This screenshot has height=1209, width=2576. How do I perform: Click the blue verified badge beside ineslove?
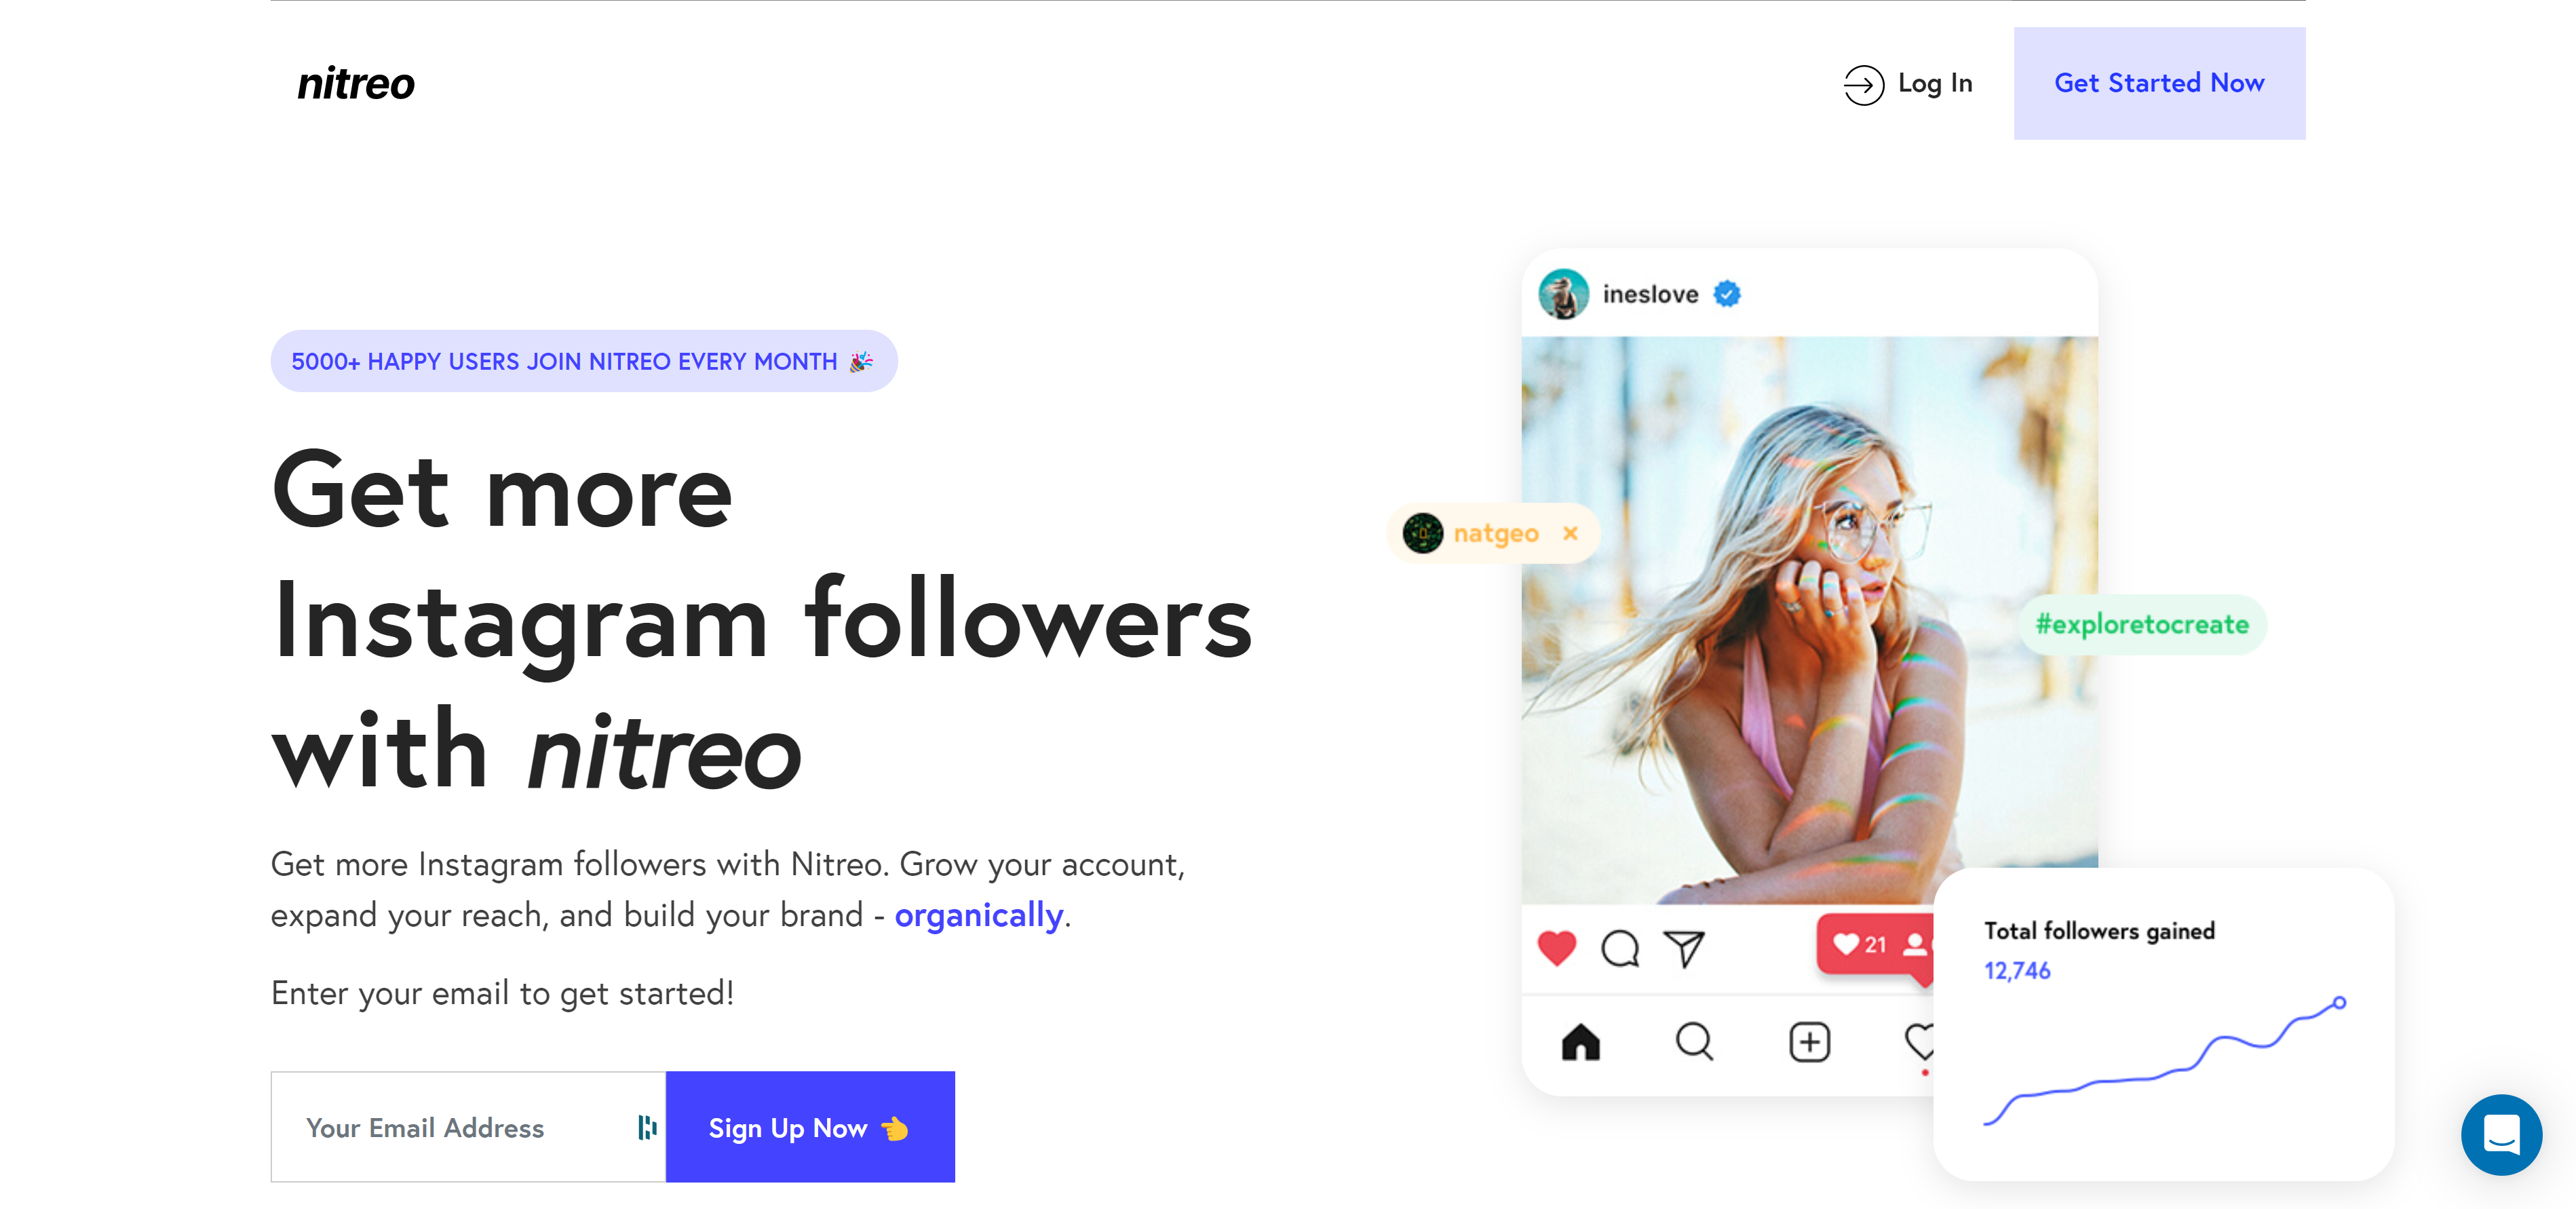[x=1727, y=294]
